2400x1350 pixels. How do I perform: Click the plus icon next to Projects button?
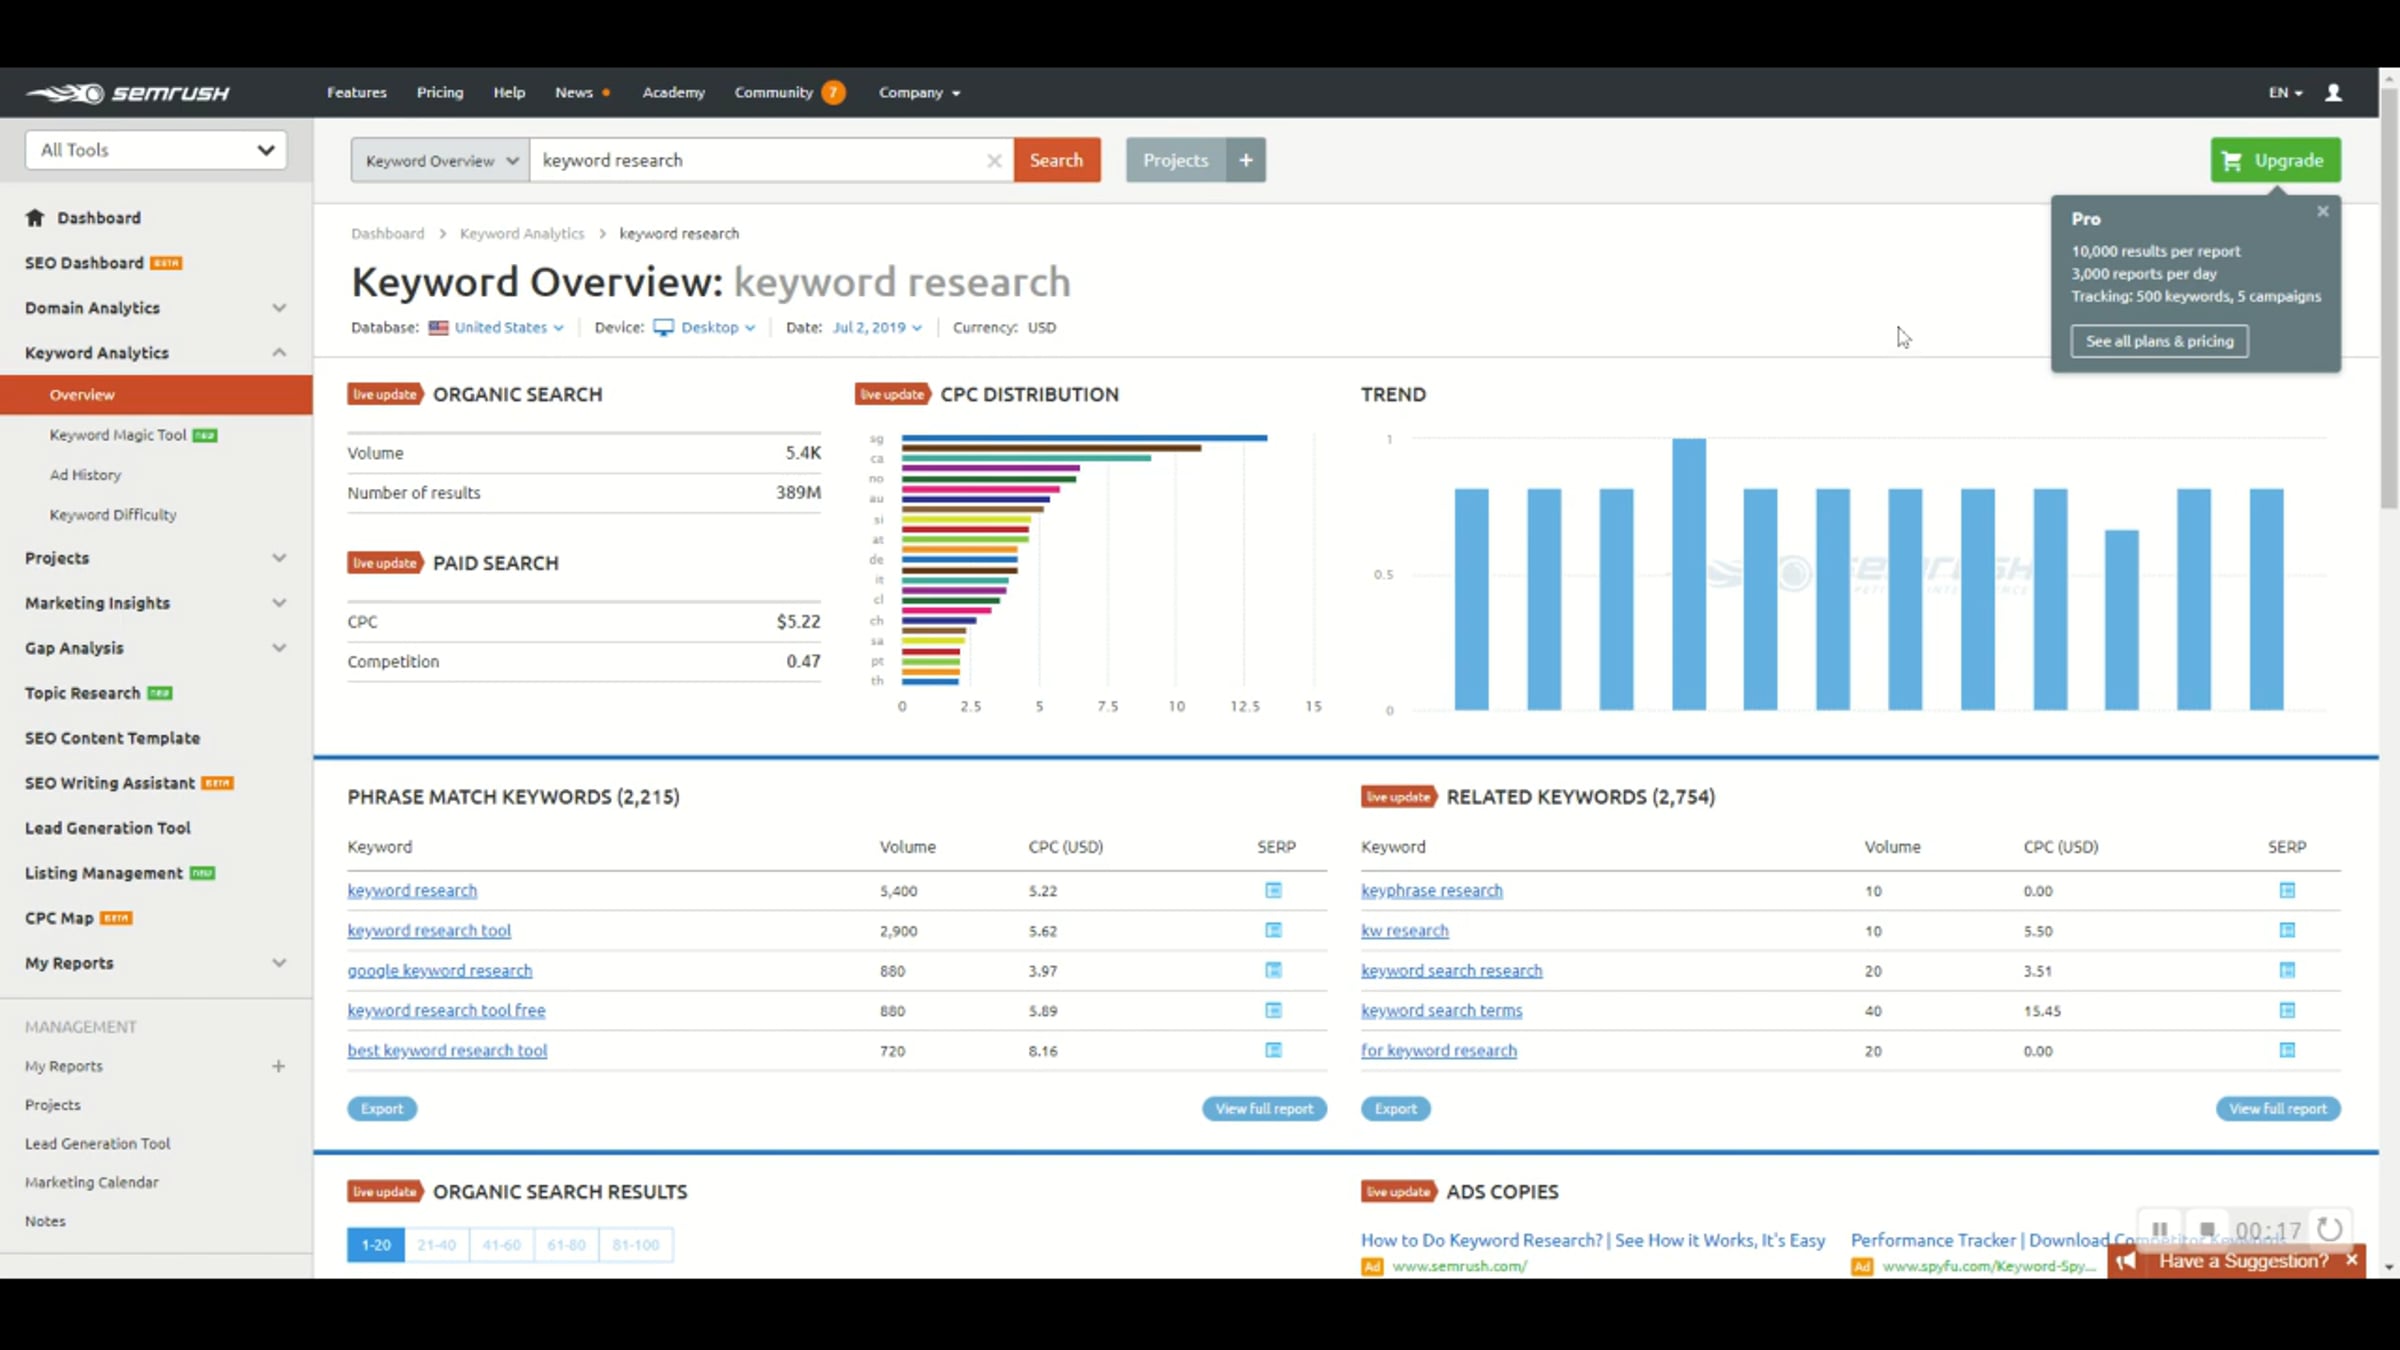(x=1246, y=160)
